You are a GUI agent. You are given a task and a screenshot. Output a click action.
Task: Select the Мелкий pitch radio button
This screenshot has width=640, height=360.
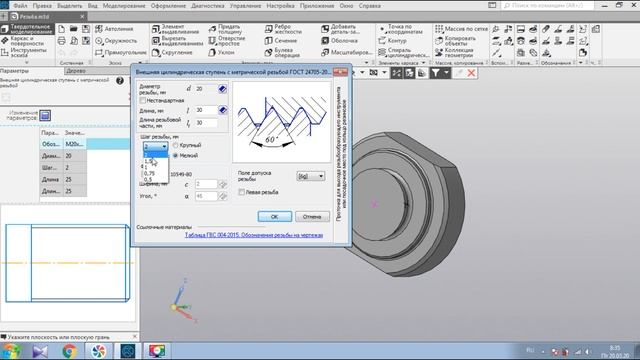click(176, 156)
